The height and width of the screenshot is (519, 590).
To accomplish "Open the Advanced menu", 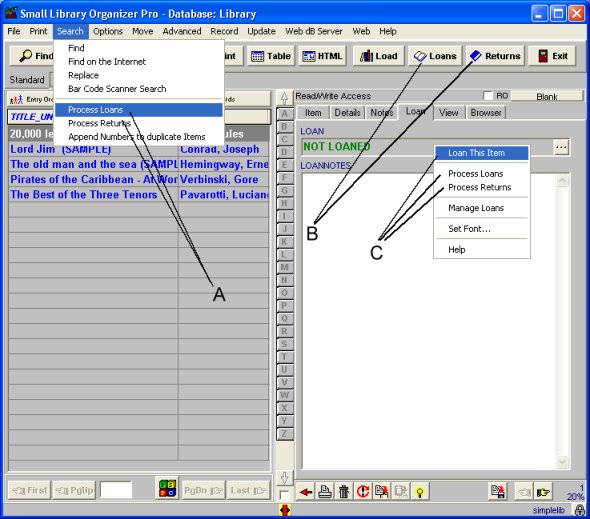I will (x=182, y=31).
